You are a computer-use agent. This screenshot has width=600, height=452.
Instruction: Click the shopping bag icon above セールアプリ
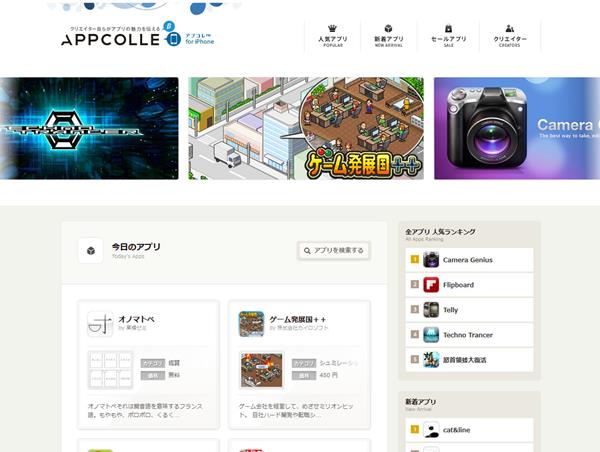[x=448, y=28]
